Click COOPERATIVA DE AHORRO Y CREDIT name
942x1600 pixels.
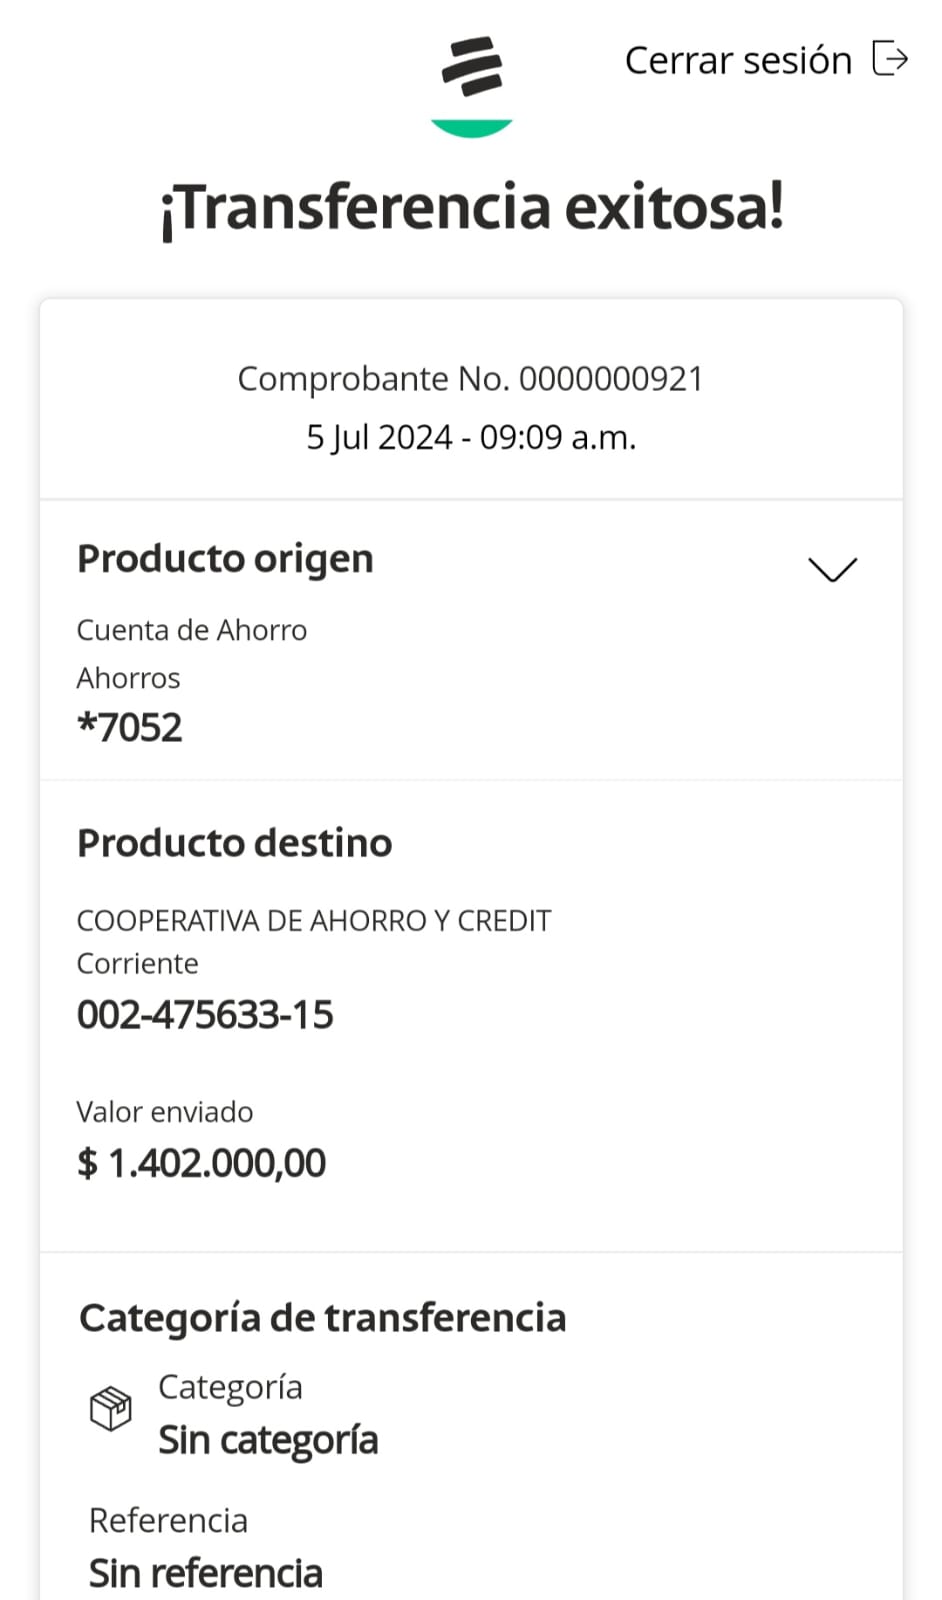click(x=314, y=920)
